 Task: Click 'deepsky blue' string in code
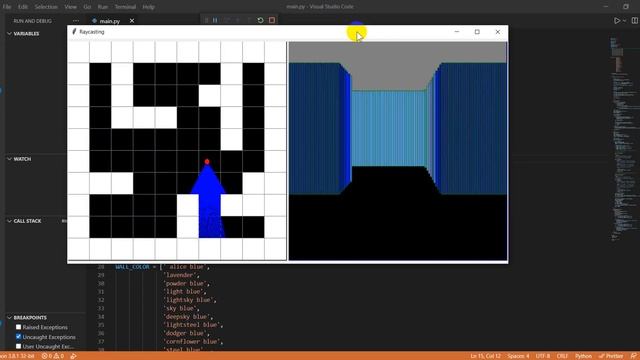188,317
